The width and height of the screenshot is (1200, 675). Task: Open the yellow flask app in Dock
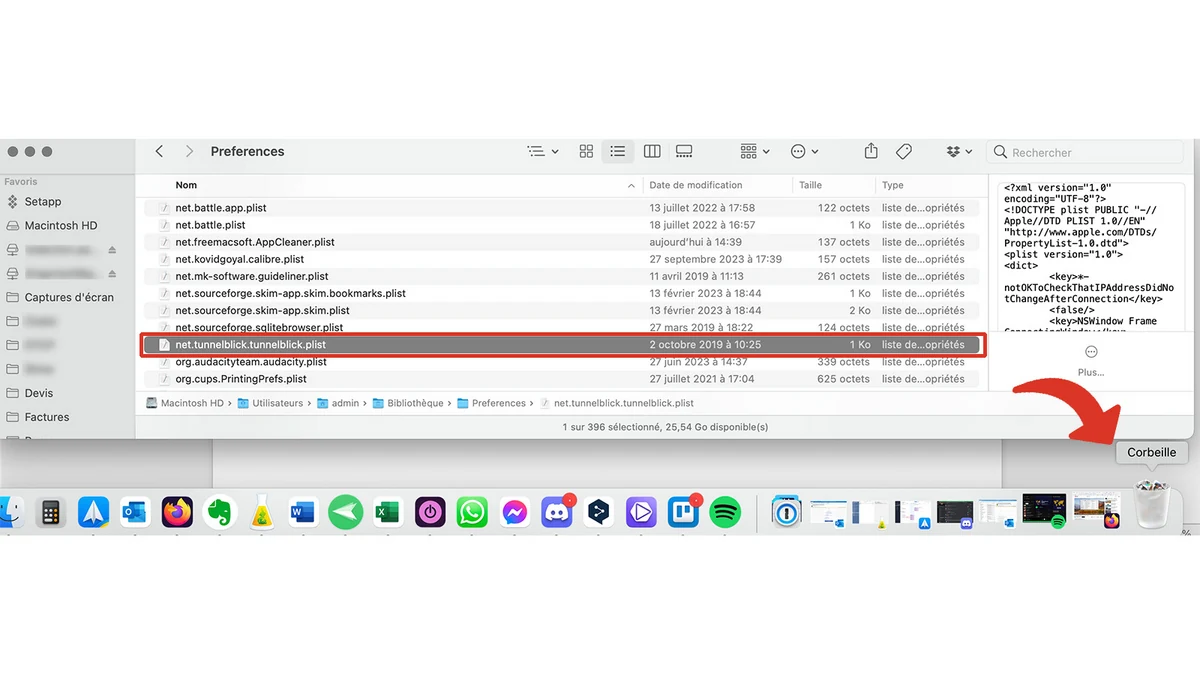[x=261, y=513]
